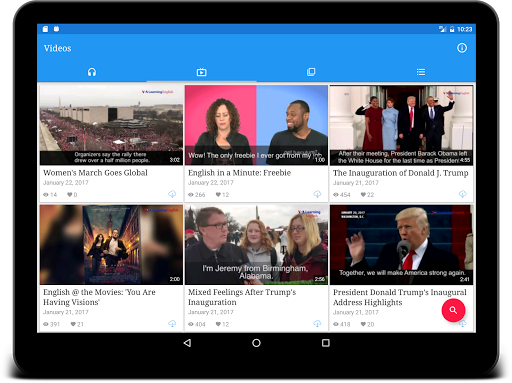Viewport: 512px width, 383px height.
Task: Select the video player tab
Action: [x=201, y=72]
